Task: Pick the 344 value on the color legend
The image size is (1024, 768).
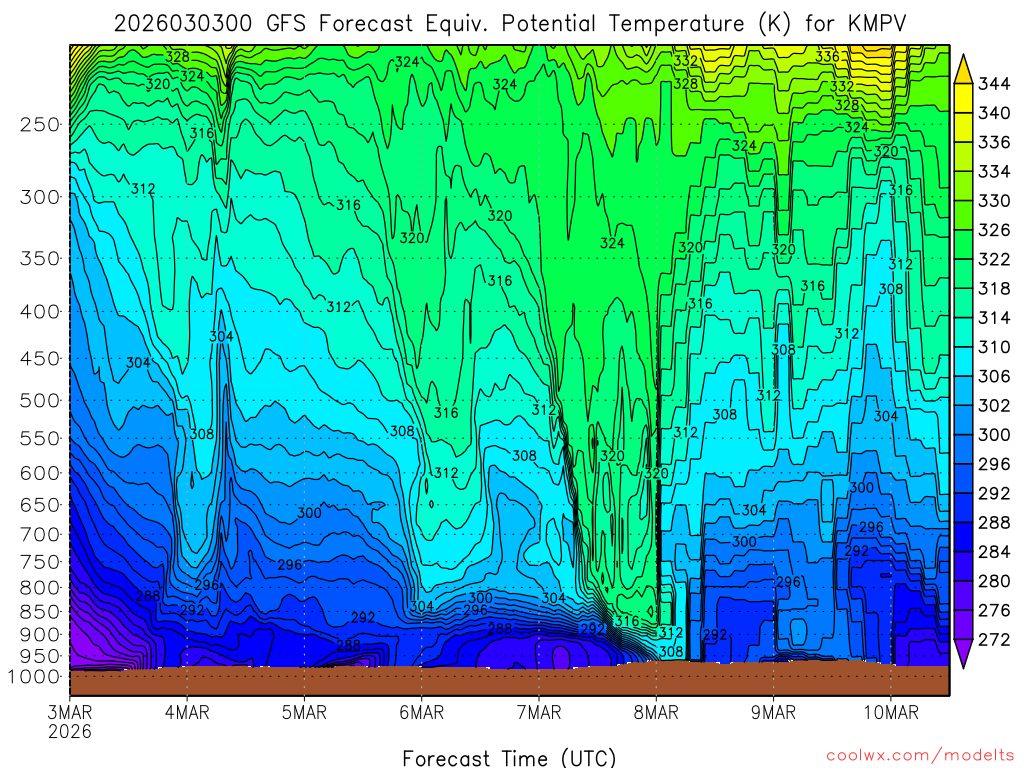Action: point(994,84)
